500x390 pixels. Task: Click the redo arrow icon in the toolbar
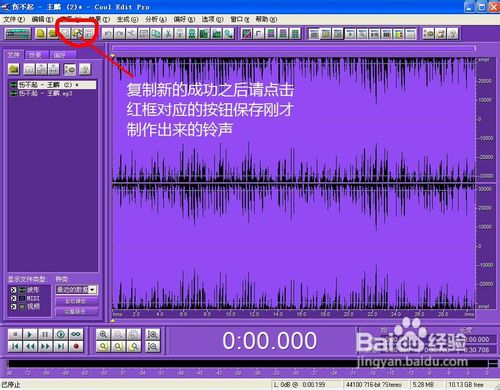(120, 33)
